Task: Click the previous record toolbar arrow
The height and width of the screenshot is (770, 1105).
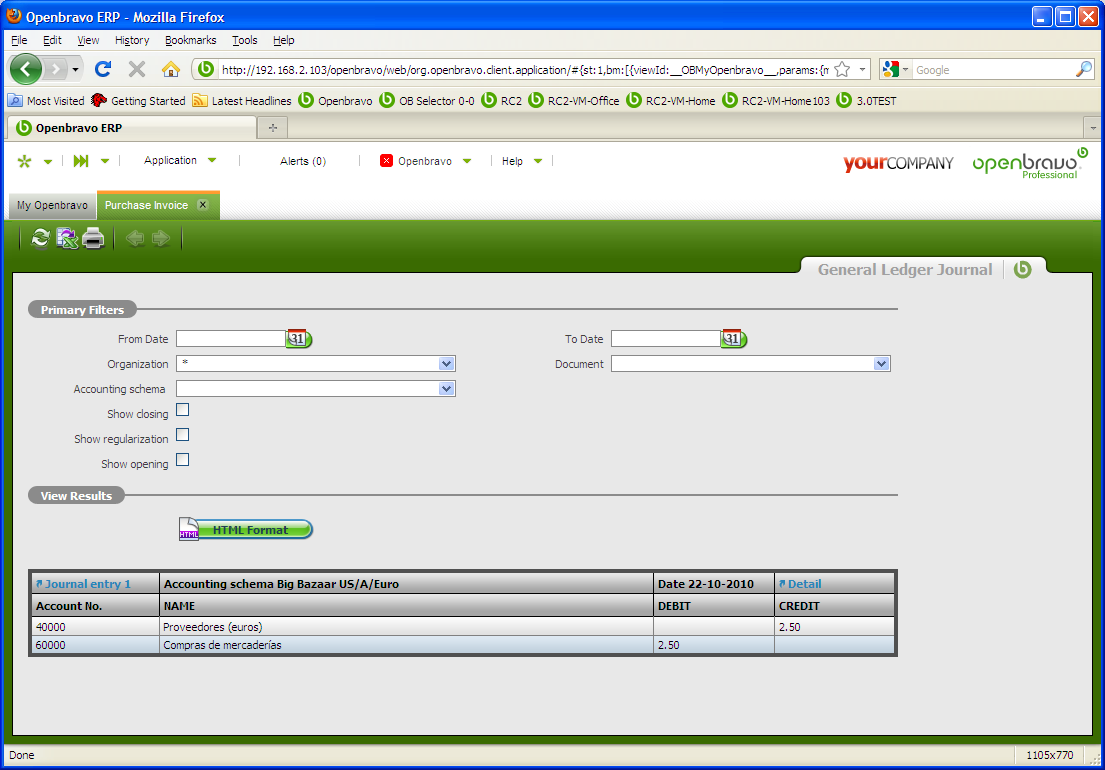Action: [x=135, y=239]
